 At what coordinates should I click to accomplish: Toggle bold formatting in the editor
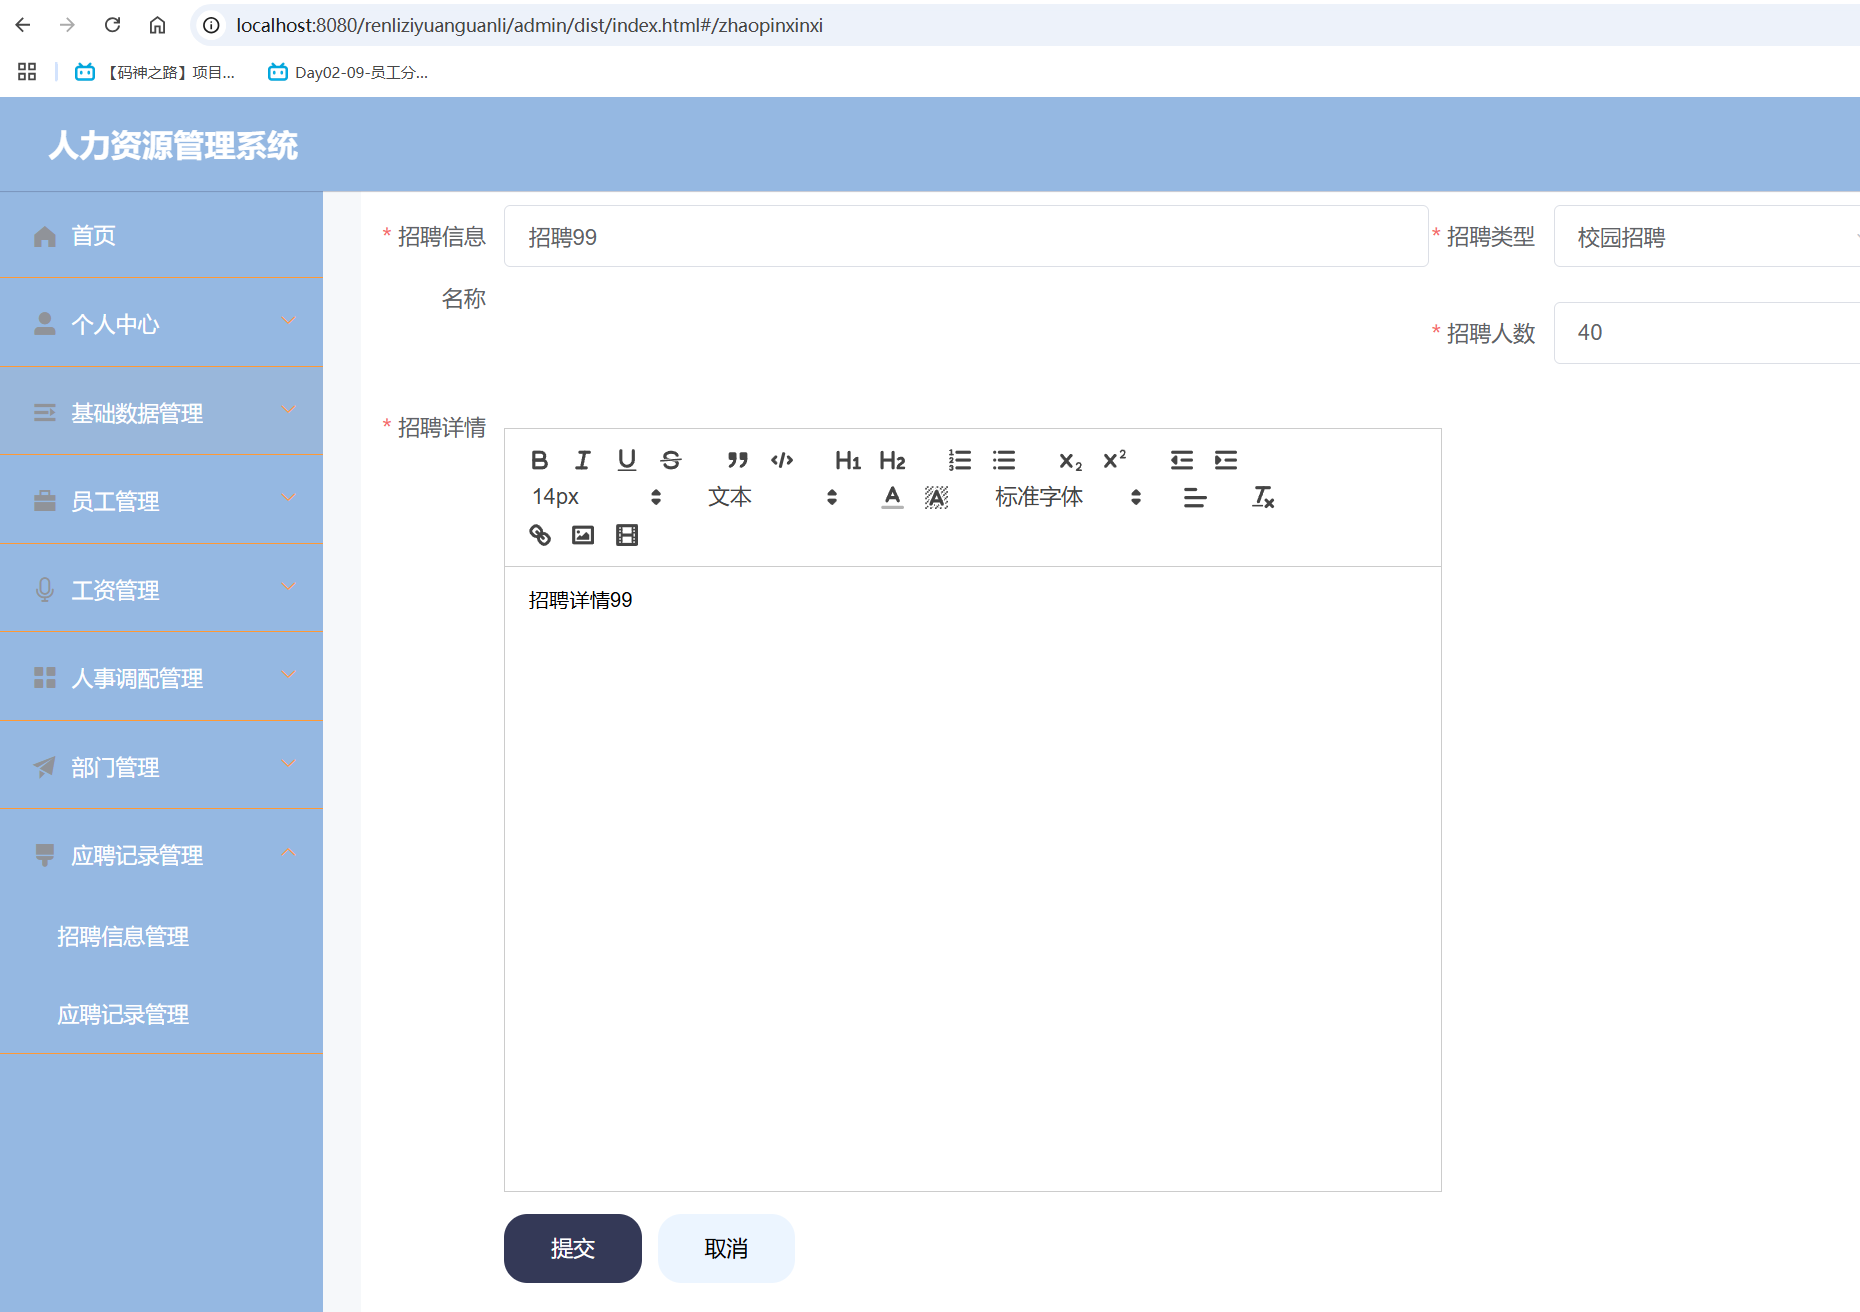pyautogui.click(x=539, y=460)
